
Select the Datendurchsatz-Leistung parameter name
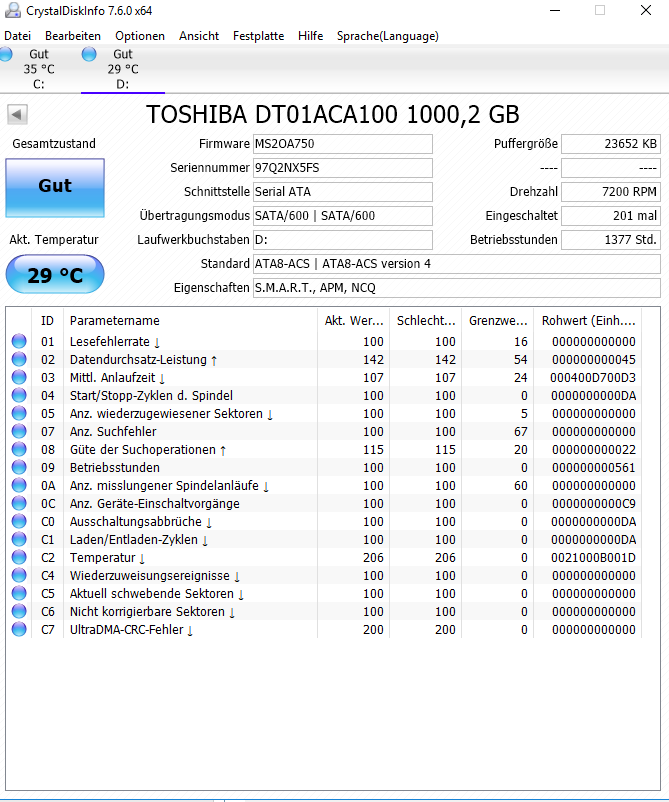click(138, 359)
